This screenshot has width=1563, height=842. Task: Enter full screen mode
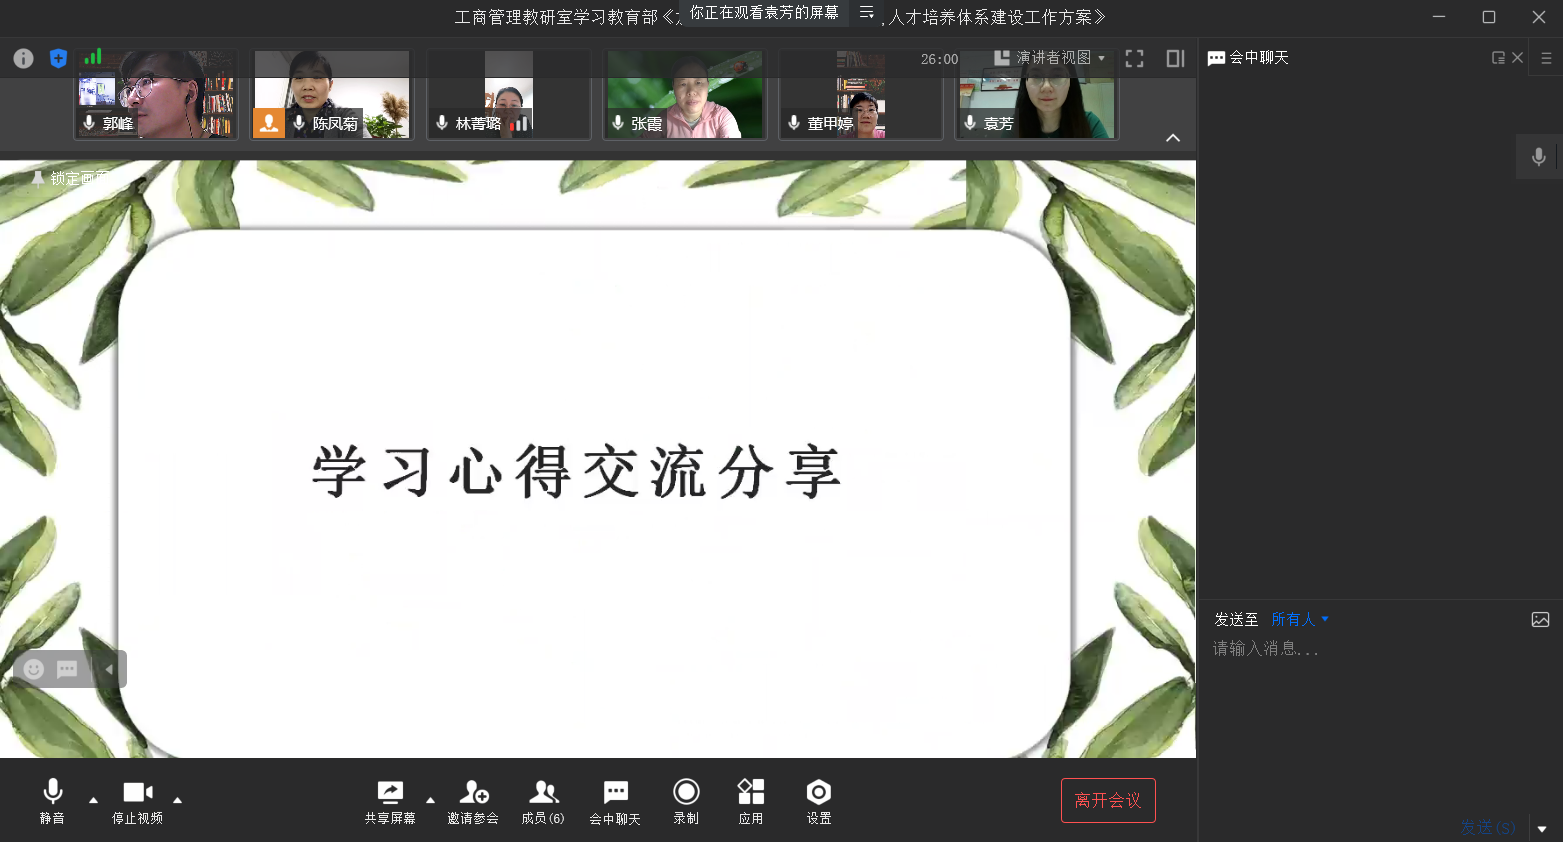click(1134, 59)
